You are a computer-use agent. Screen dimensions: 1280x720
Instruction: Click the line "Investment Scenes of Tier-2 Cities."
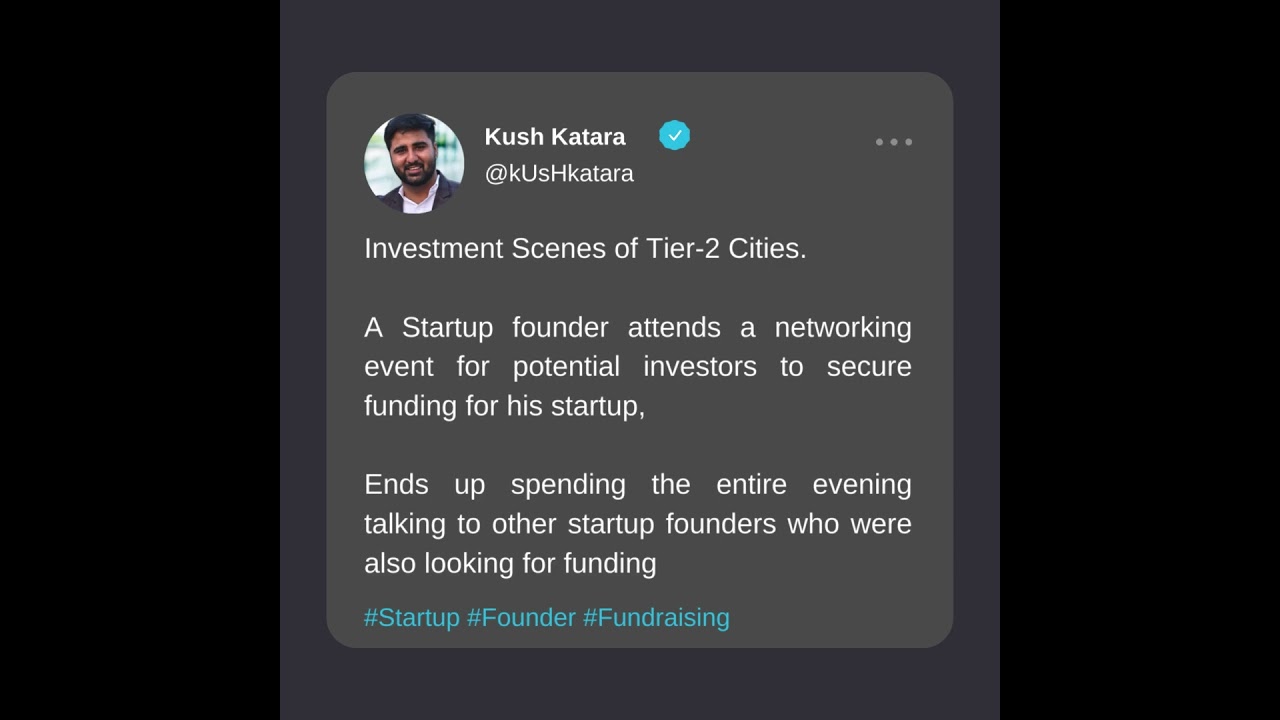tap(585, 249)
